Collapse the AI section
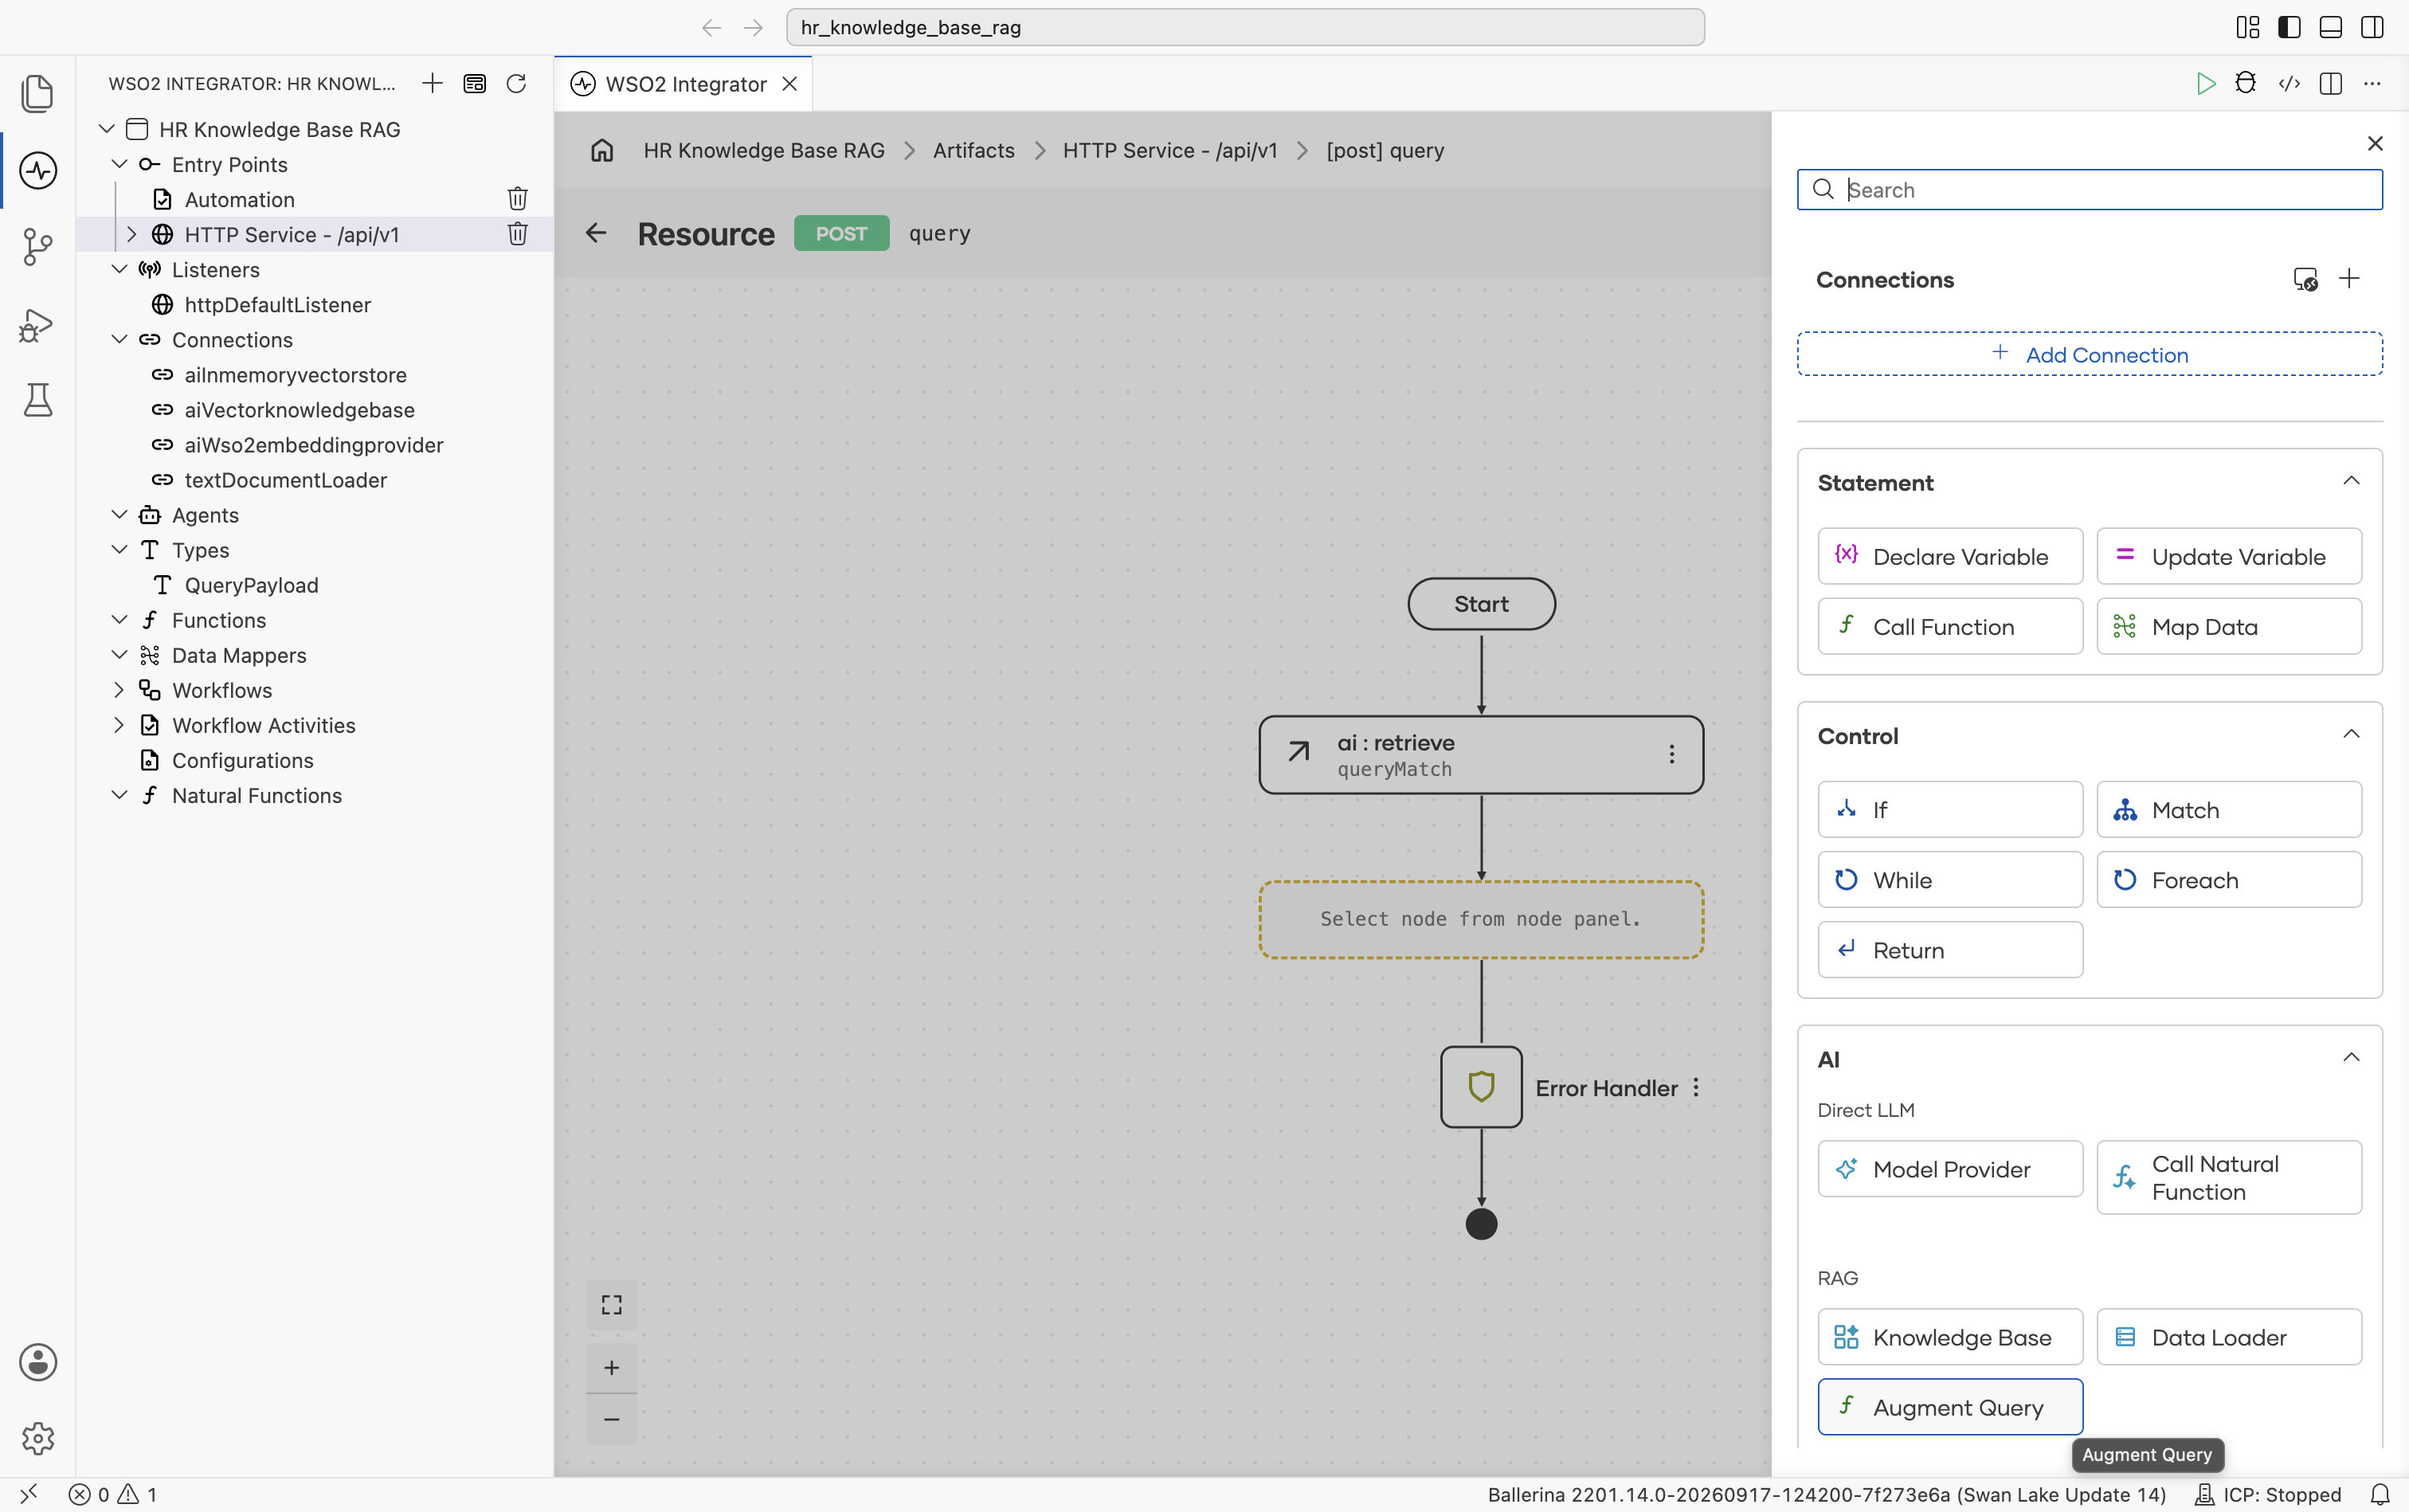Image resolution: width=2409 pixels, height=1512 pixels. coord(2351,1058)
